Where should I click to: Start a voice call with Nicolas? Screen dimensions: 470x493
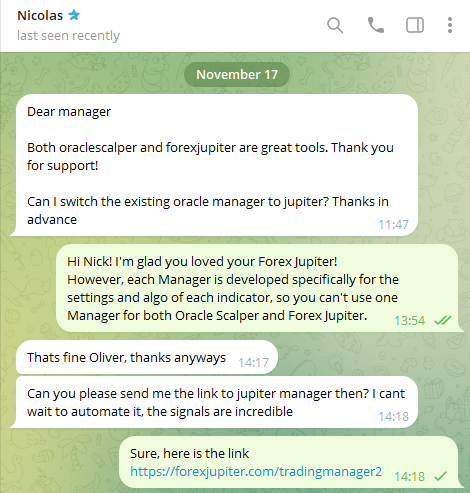376,25
